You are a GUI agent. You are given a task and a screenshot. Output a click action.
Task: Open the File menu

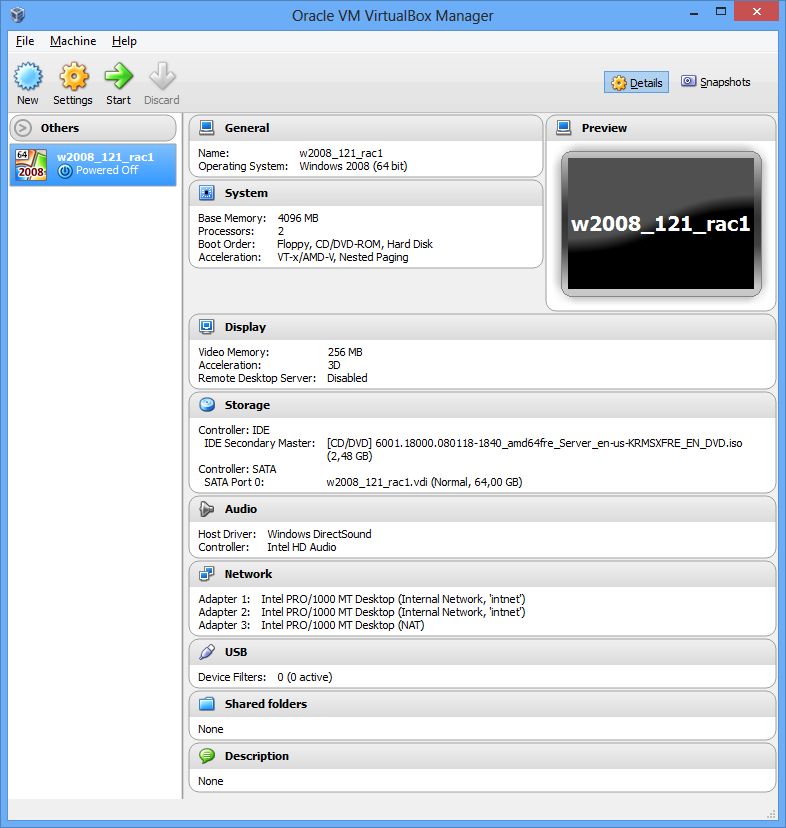pyautogui.click(x=25, y=41)
